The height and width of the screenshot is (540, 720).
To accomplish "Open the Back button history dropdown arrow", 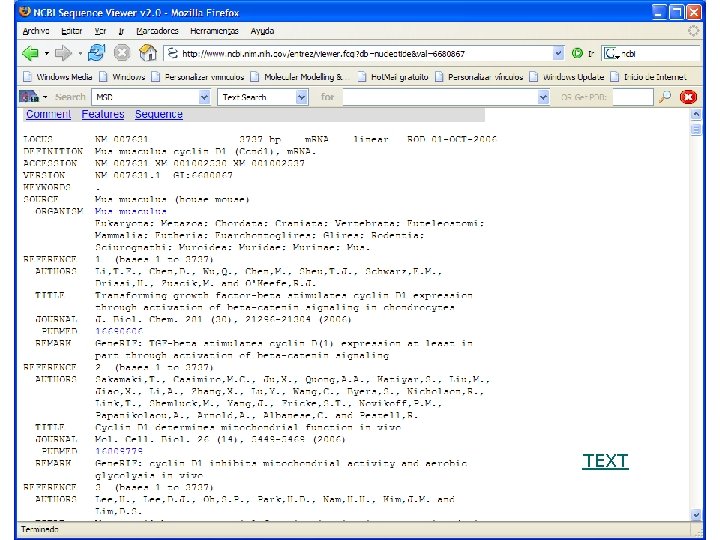I will click(x=46, y=54).
